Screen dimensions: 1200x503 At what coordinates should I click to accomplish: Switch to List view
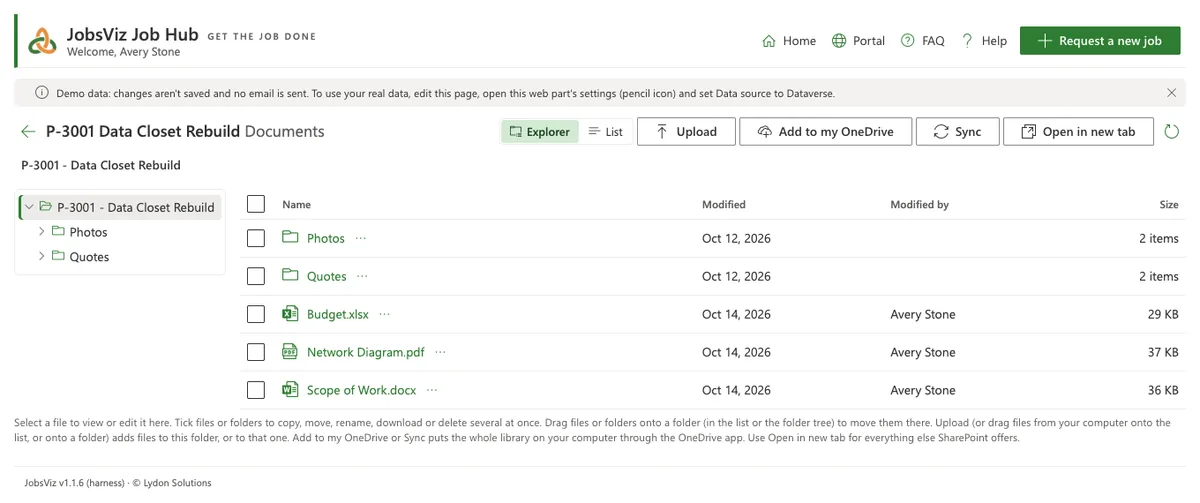(x=605, y=132)
